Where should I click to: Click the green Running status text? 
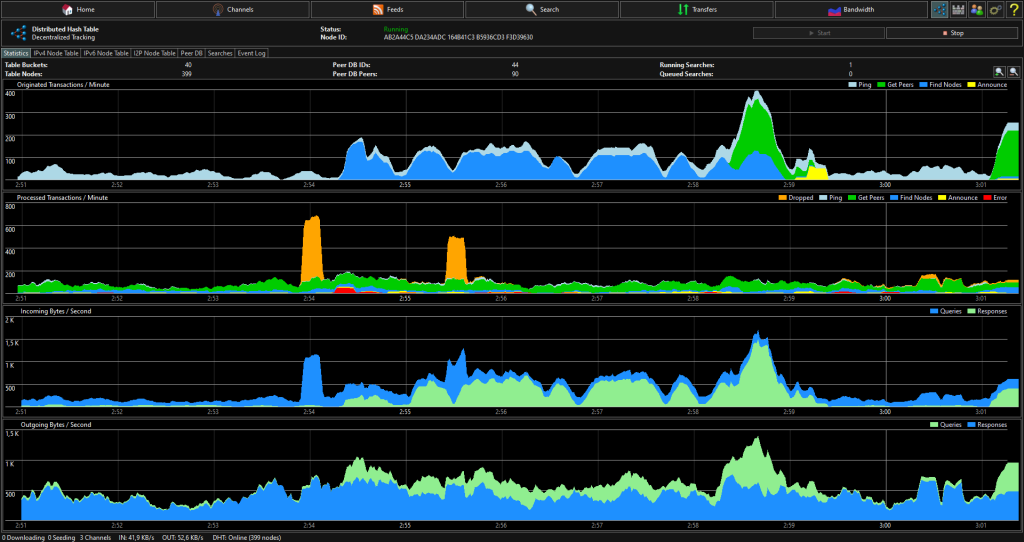pos(396,29)
